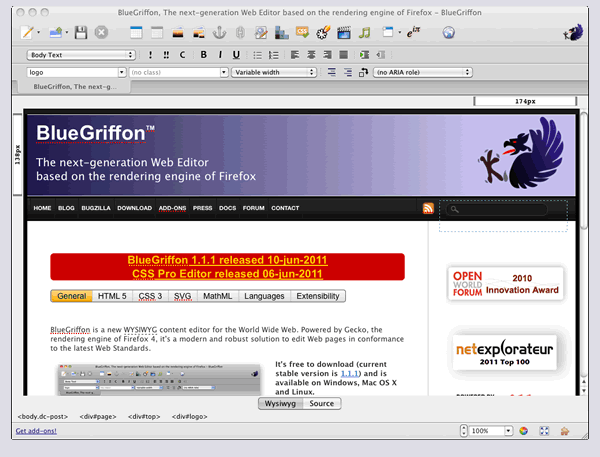Select the Extensibility page tab
Image resolution: width=600 pixels, height=457 pixels.
click(318, 296)
